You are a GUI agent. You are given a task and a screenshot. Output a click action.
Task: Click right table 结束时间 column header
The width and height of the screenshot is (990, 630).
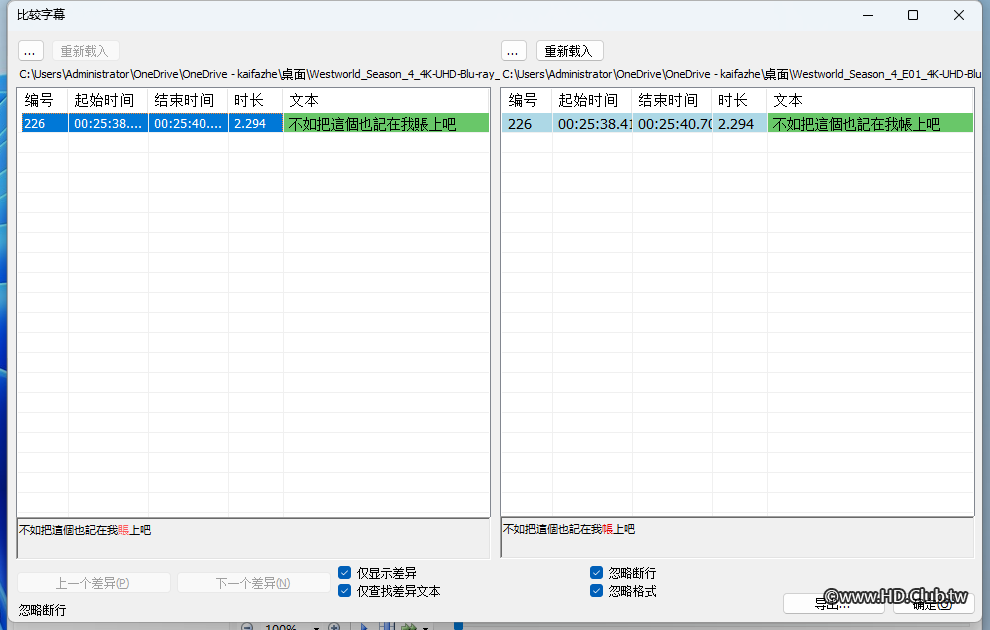[x=672, y=100]
